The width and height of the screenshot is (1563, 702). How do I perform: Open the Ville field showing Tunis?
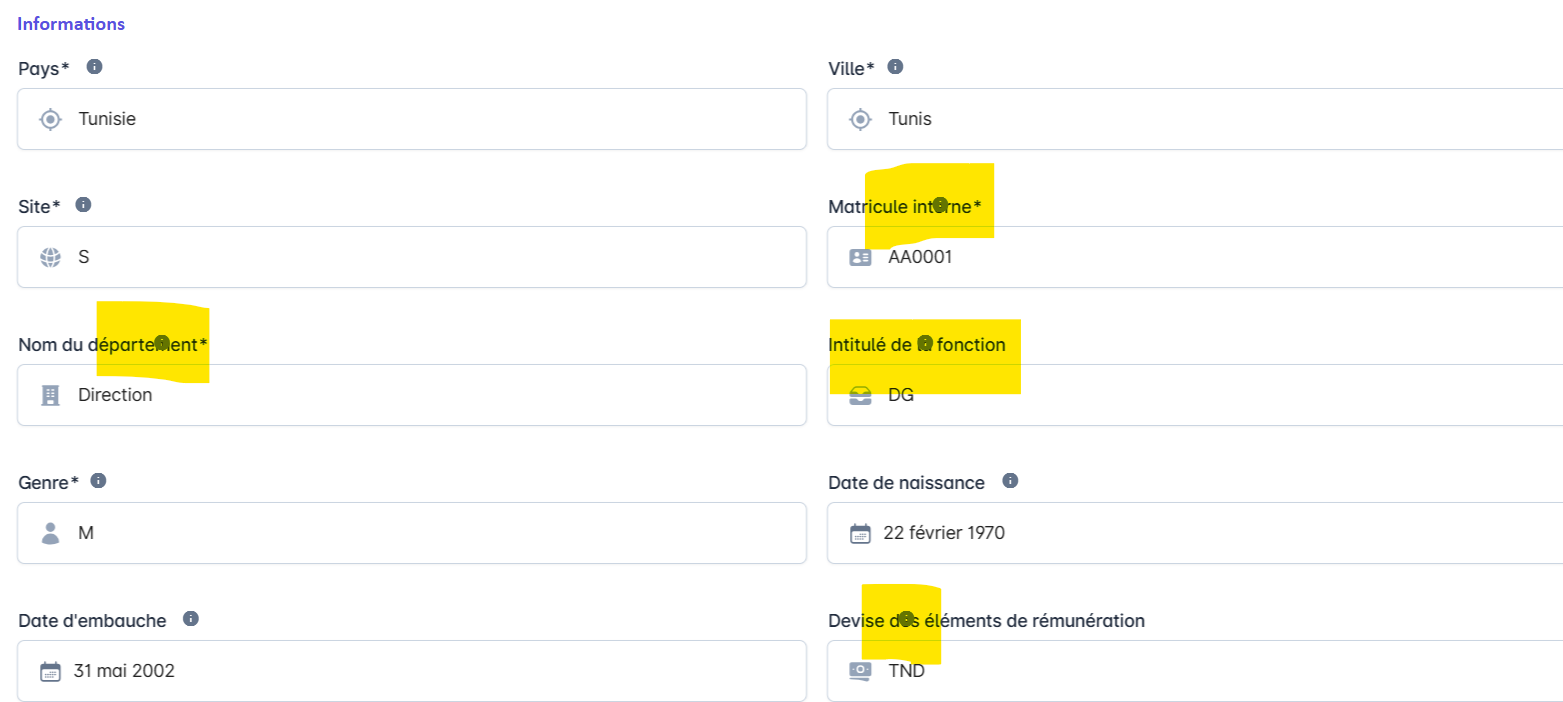pos(1195,119)
